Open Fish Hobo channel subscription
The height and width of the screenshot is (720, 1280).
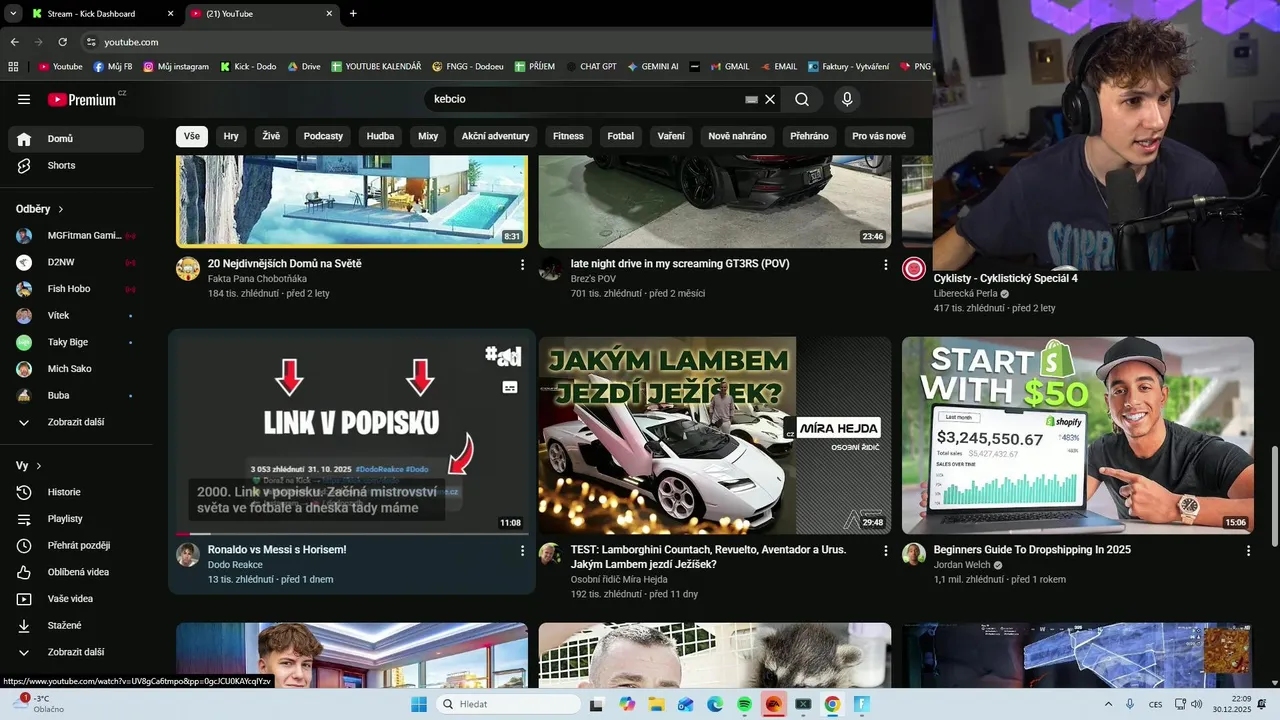[77, 289]
